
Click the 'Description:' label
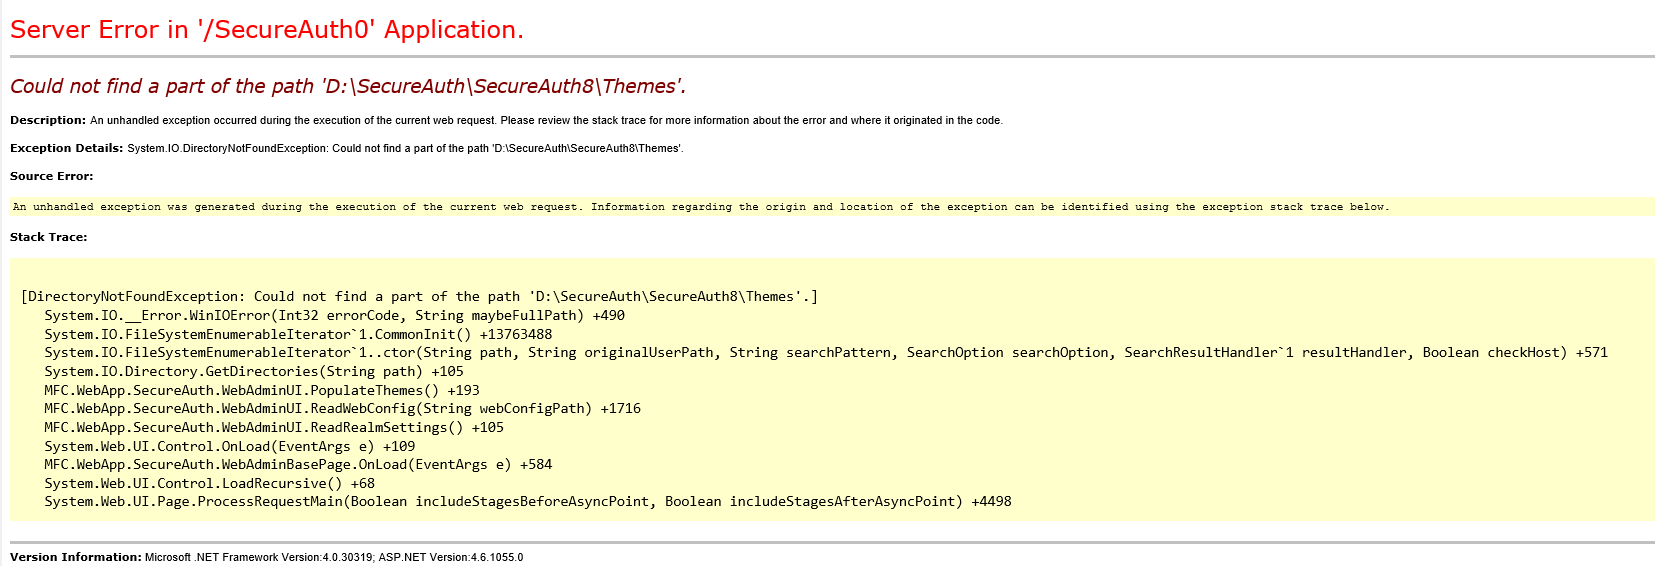[x=48, y=120]
